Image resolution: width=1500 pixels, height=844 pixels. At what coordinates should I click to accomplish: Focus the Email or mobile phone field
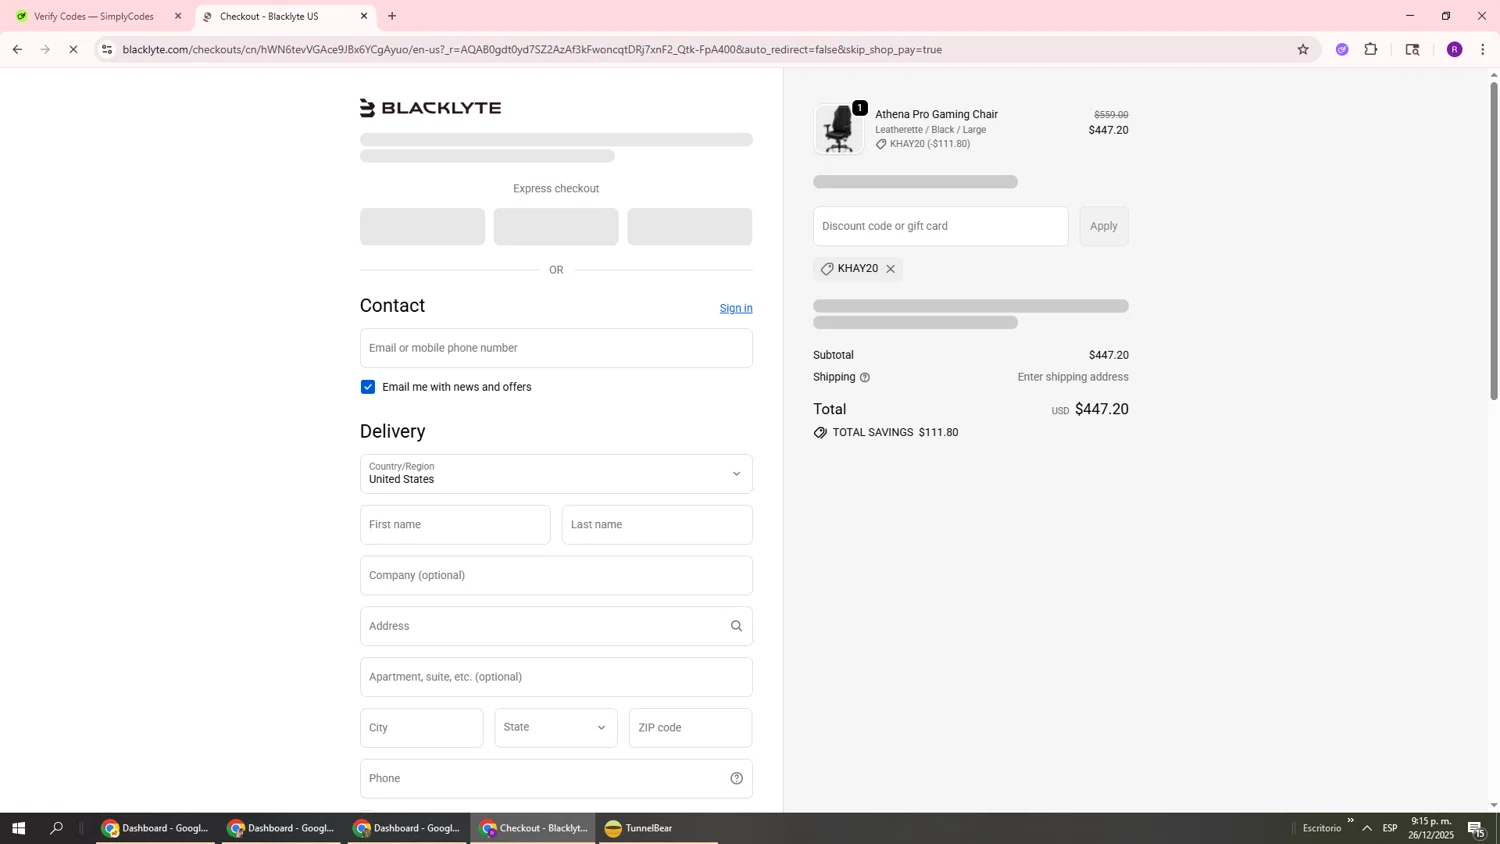click(x=556, y=348)
